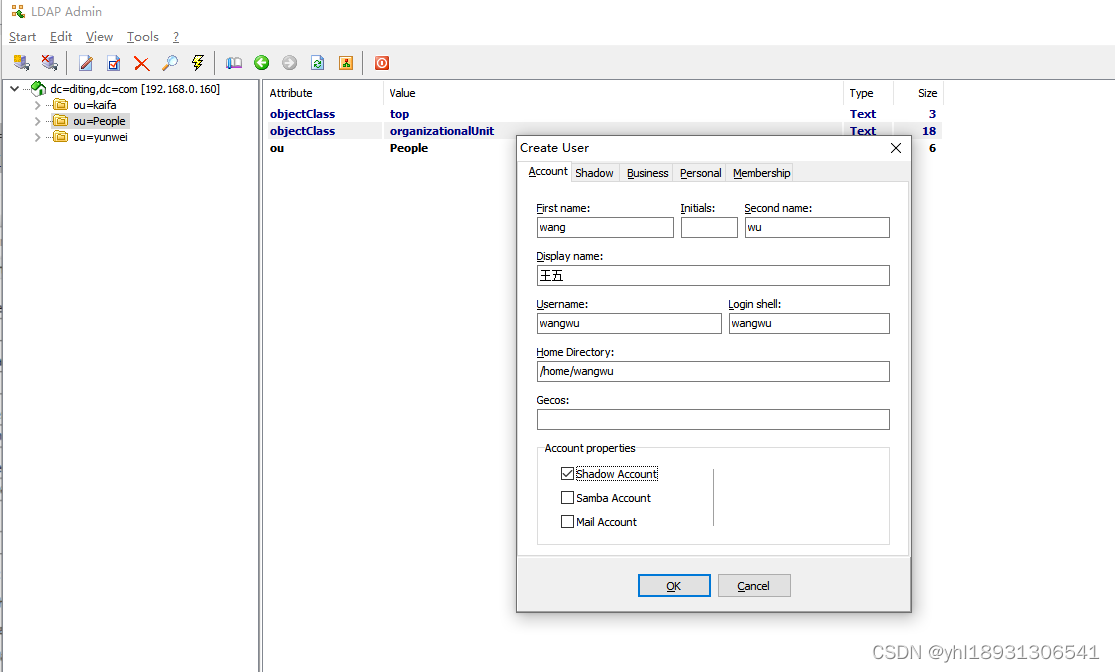Click the Gecos input field
This screenshot has height=672, width=1115.
[x=712, y=419]
